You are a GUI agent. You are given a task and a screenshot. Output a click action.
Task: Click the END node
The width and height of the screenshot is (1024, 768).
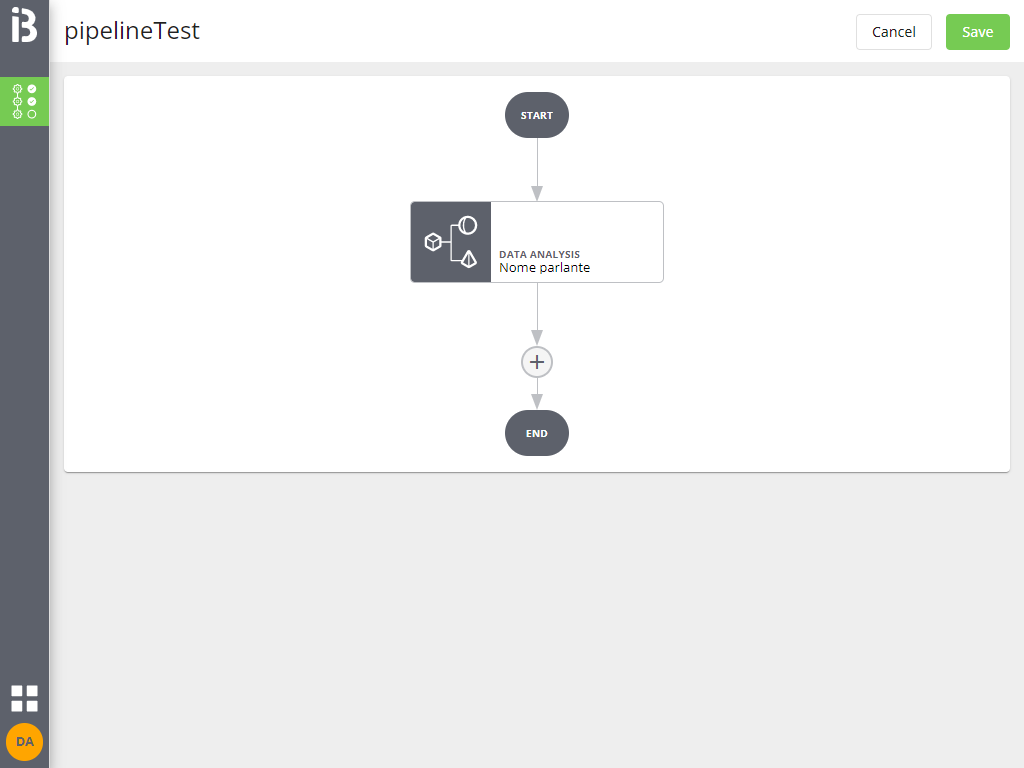coord(537,433)
